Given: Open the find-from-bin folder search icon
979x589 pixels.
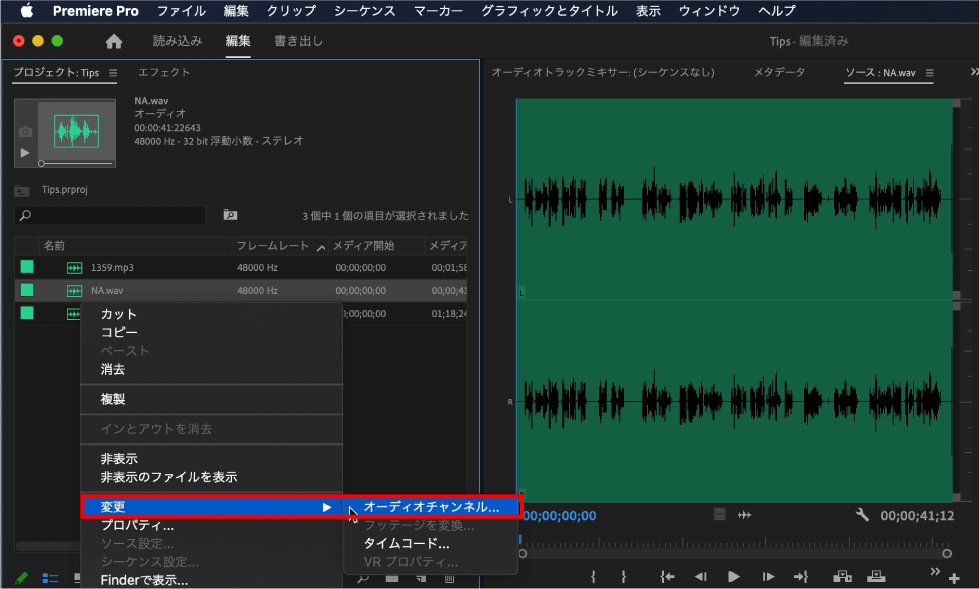Looking at the screenshot, I should click(230, 215).
